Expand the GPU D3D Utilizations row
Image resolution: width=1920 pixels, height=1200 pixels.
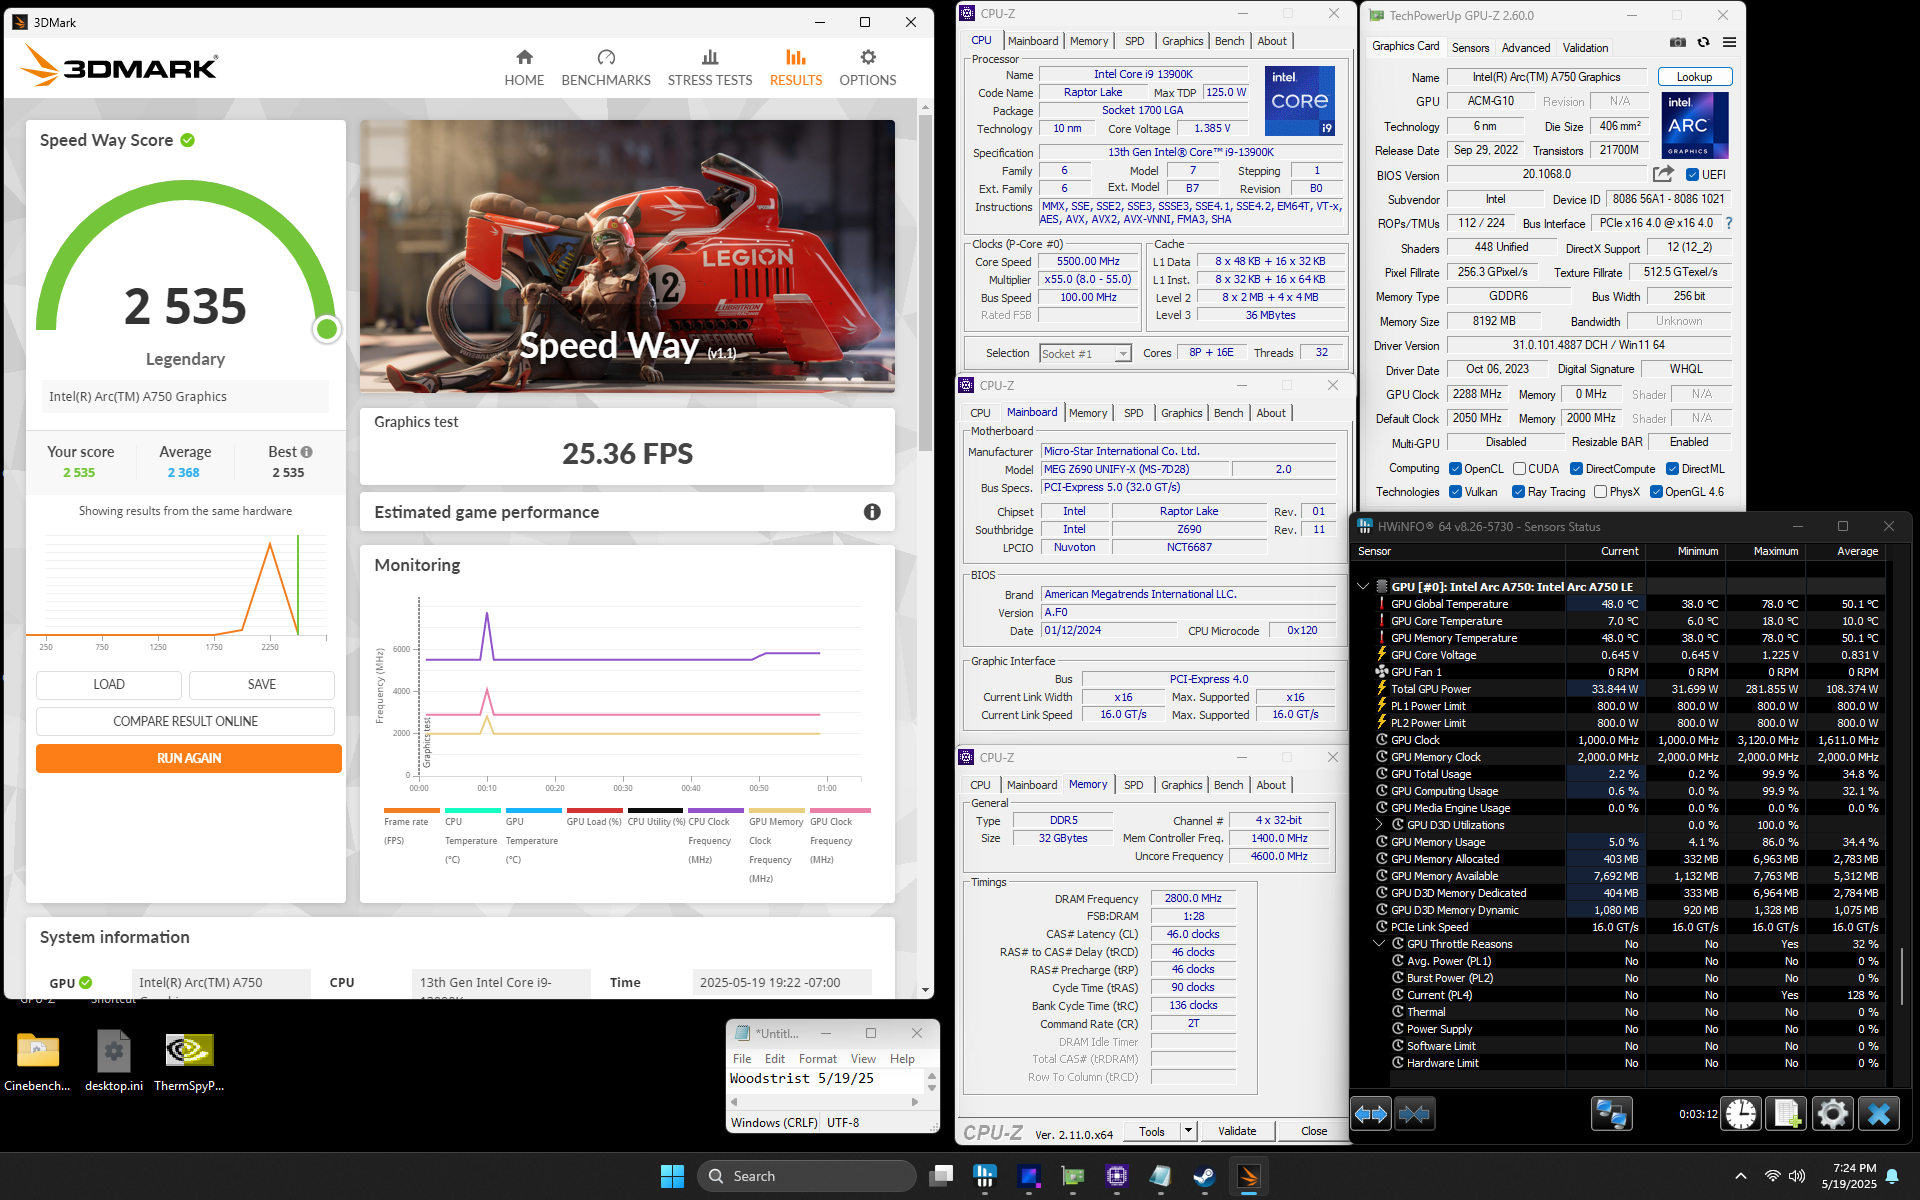pos(1379,825)
